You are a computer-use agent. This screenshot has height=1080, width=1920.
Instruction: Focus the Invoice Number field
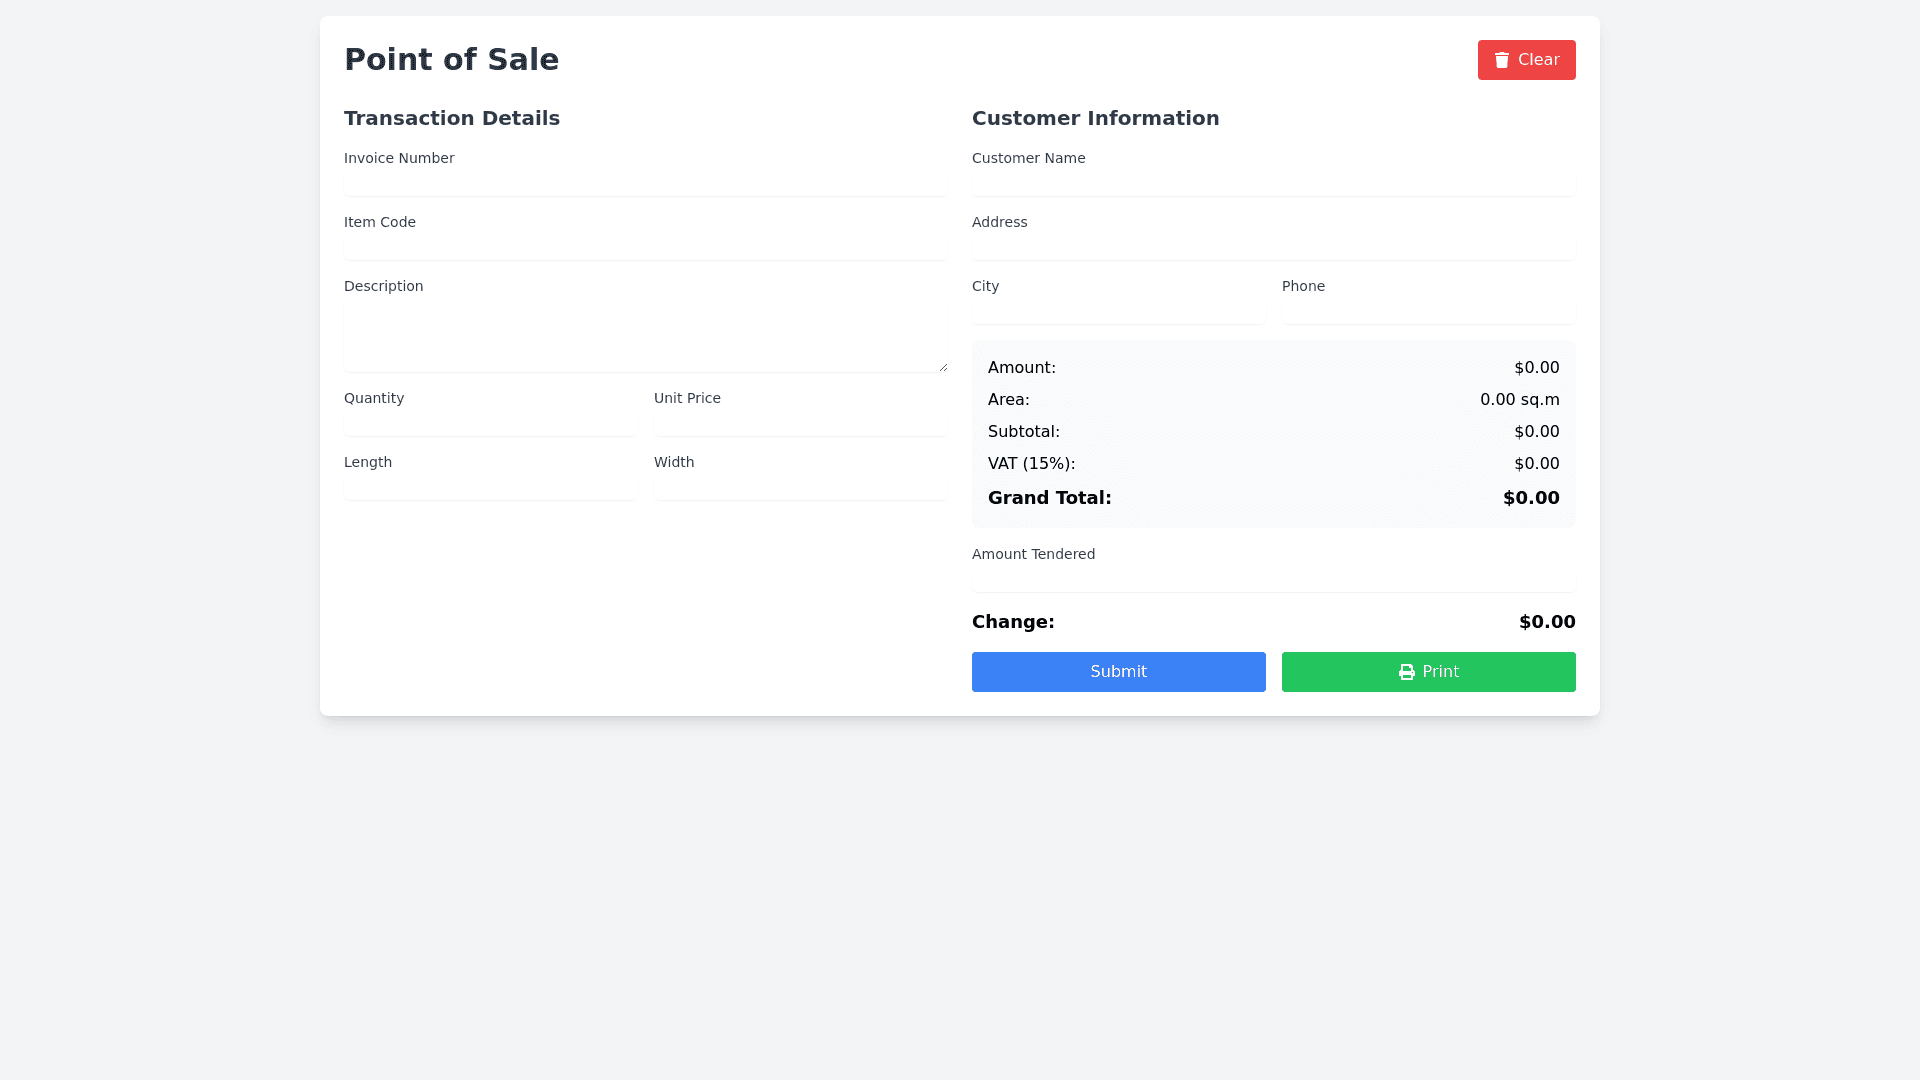point(645,184)
